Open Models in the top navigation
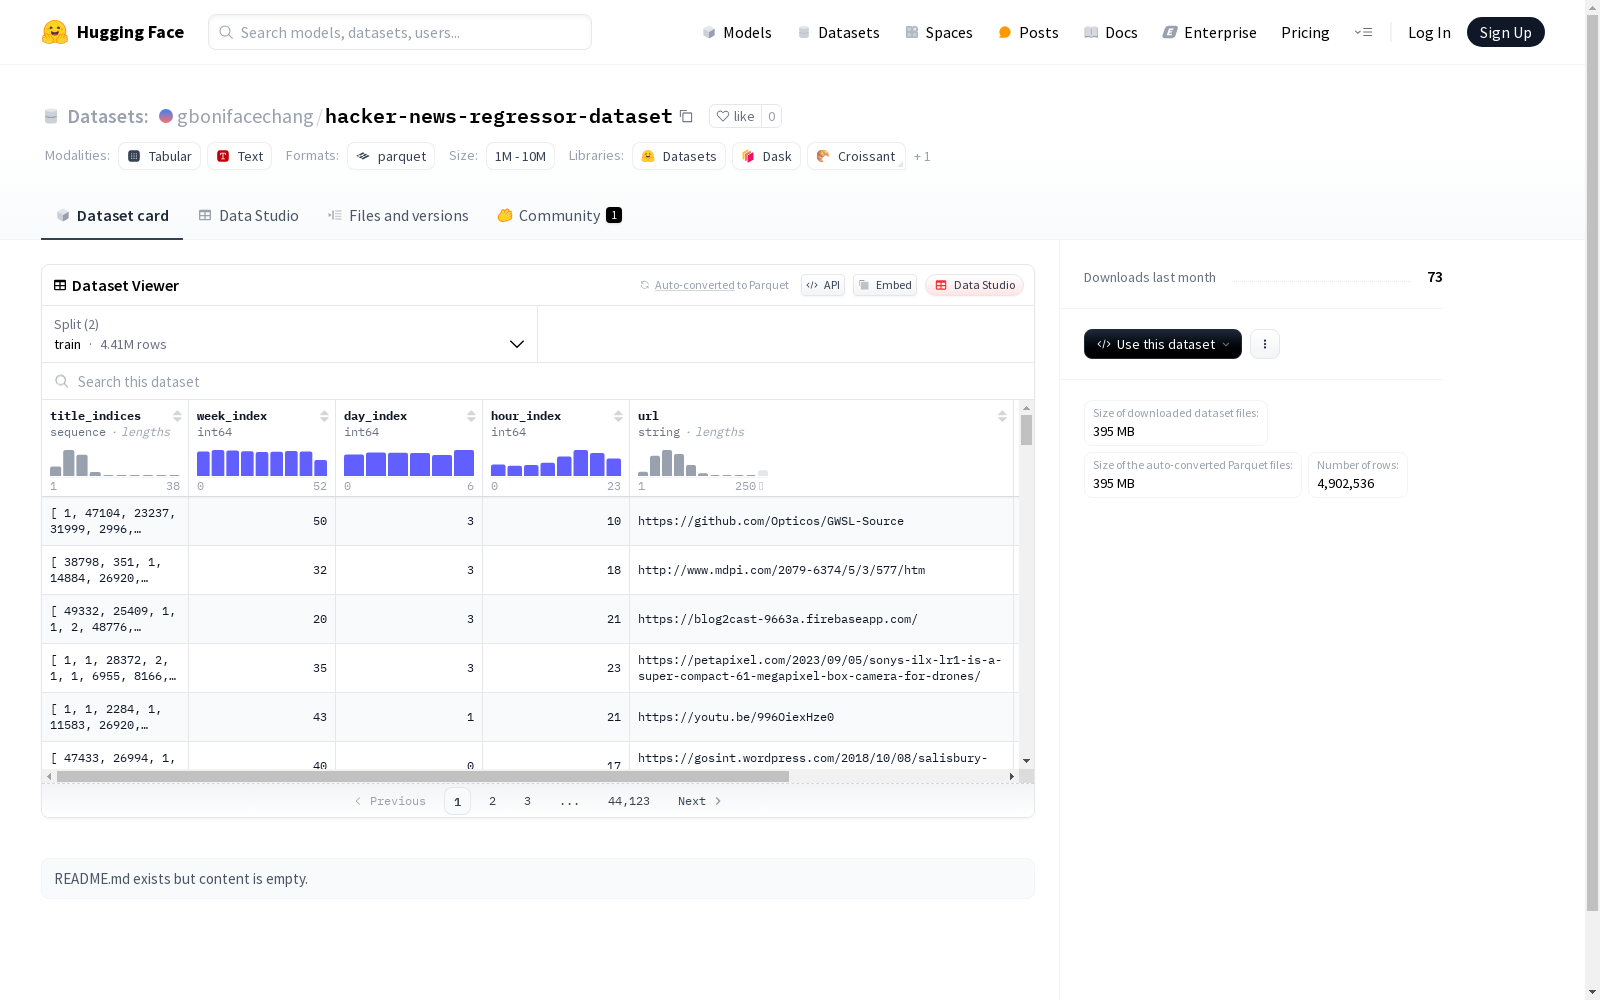The image size is (1600, 1000). point(737,32)
